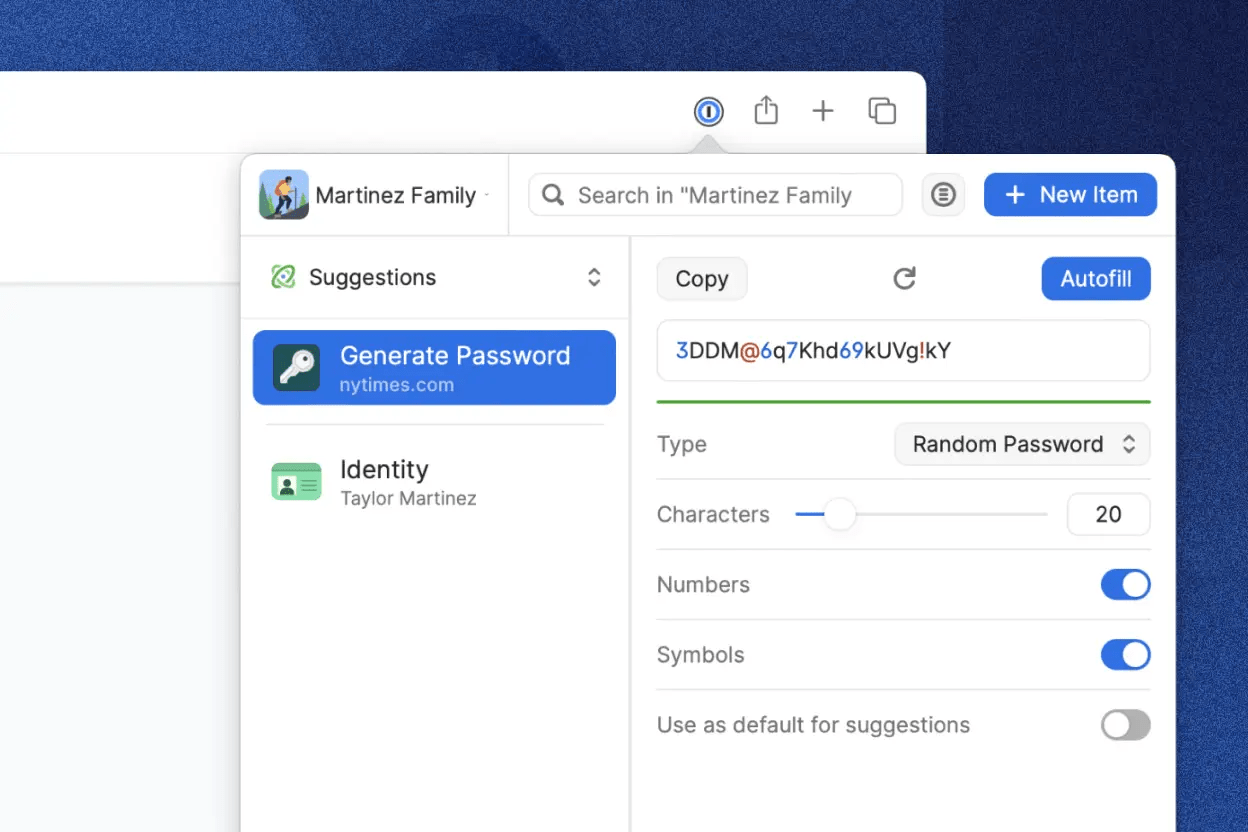
Task: Open the categories filter icon beside New Item
Action: click(943, 194)
